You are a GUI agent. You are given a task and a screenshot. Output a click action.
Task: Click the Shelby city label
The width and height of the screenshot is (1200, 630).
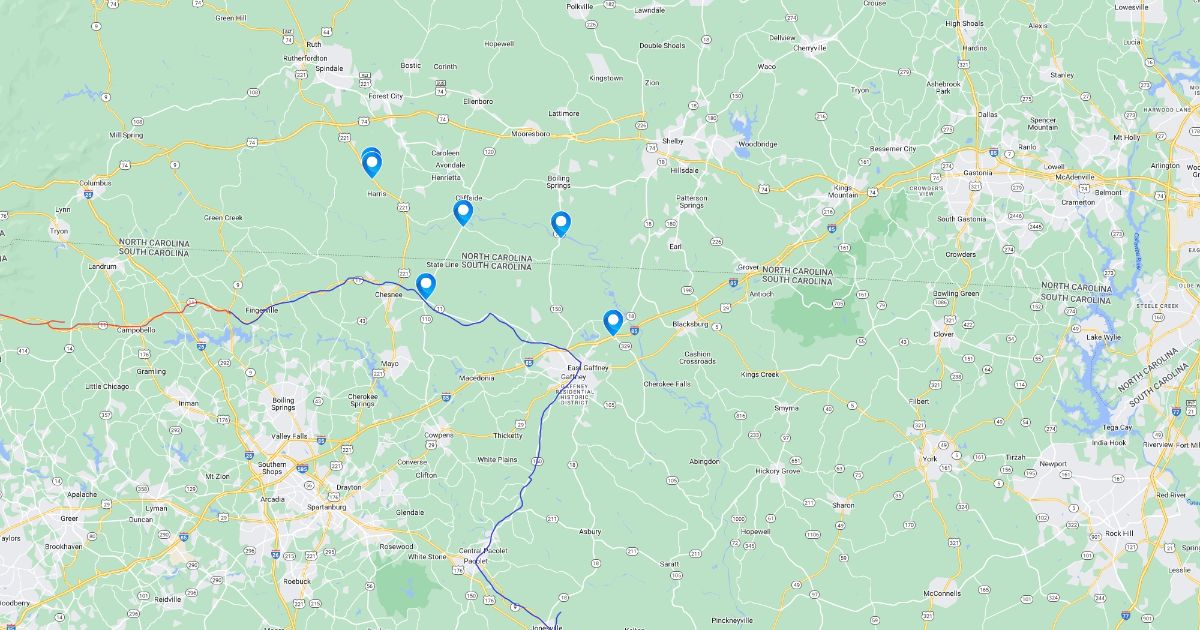point(673,141)
